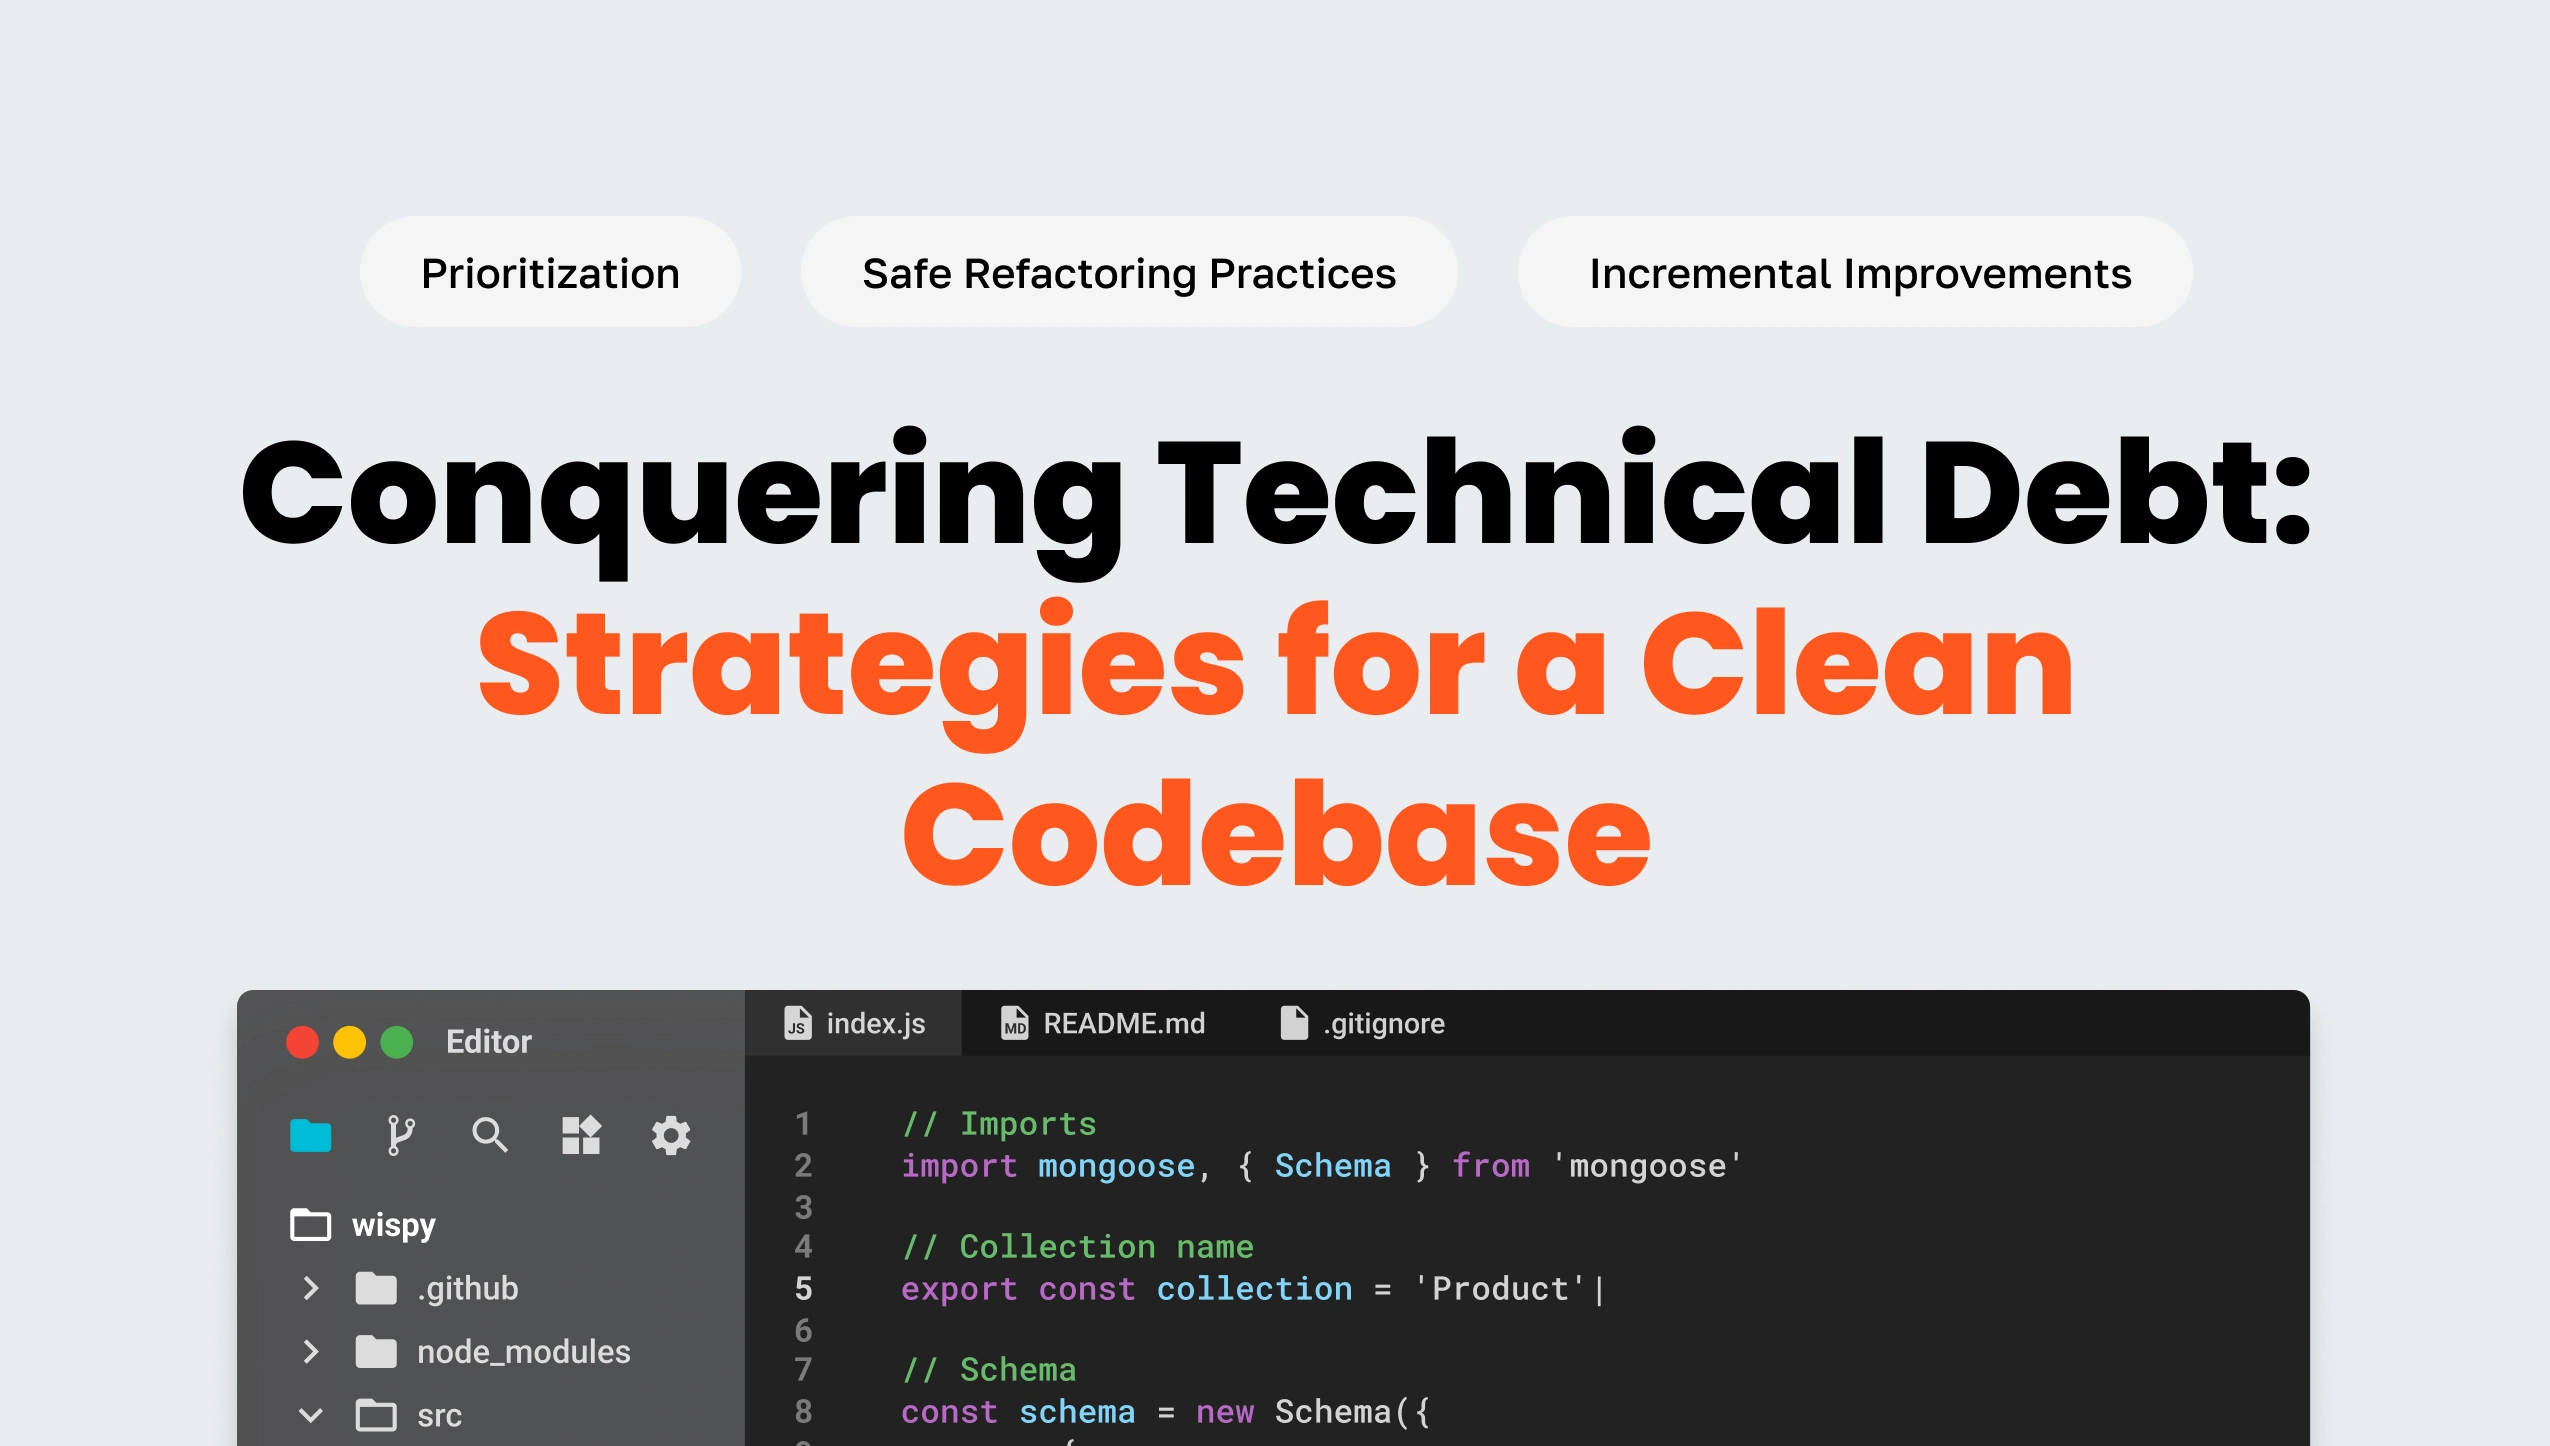Viewport: 2550px width, 1446px height.
Task: Collapse the src folder chevron
Action: pyautogui.click(x=310, y=1415)
